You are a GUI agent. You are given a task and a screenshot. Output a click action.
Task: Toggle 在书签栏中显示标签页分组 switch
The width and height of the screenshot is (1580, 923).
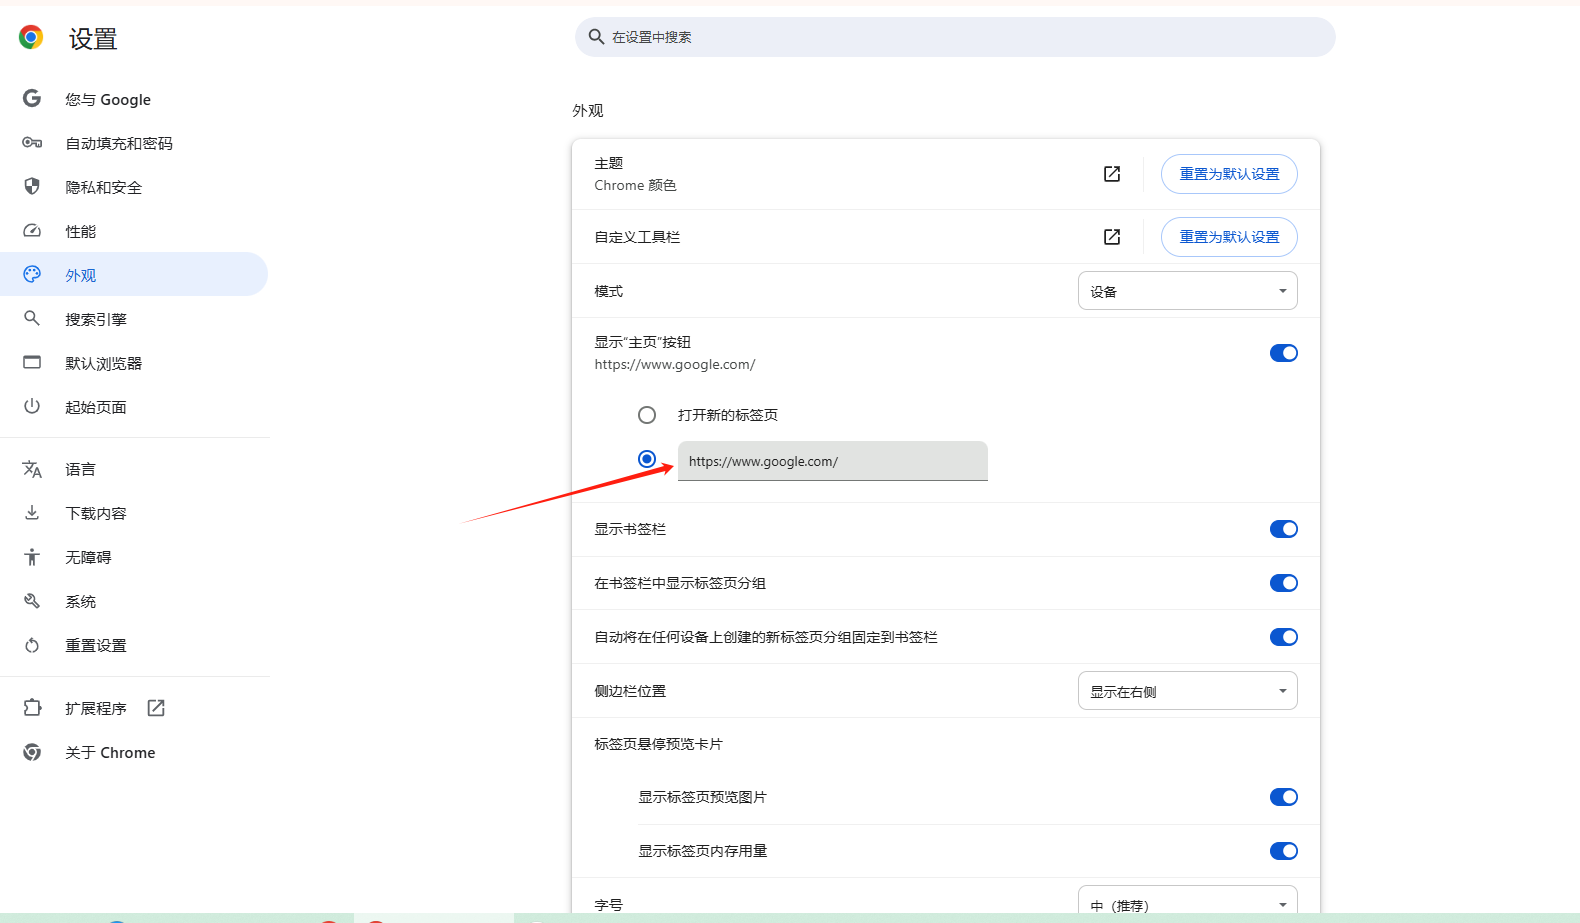pyautogui.click(x=1284, y=583)
